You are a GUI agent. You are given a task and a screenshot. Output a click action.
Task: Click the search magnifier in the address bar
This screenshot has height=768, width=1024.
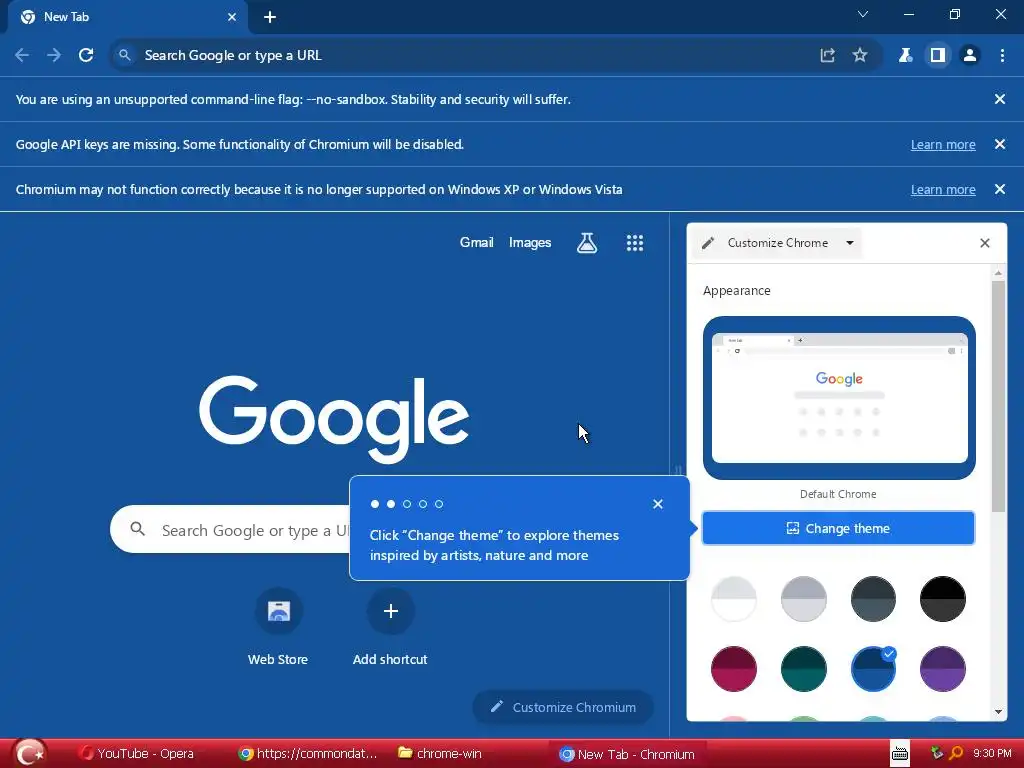(x=124, y=56)
